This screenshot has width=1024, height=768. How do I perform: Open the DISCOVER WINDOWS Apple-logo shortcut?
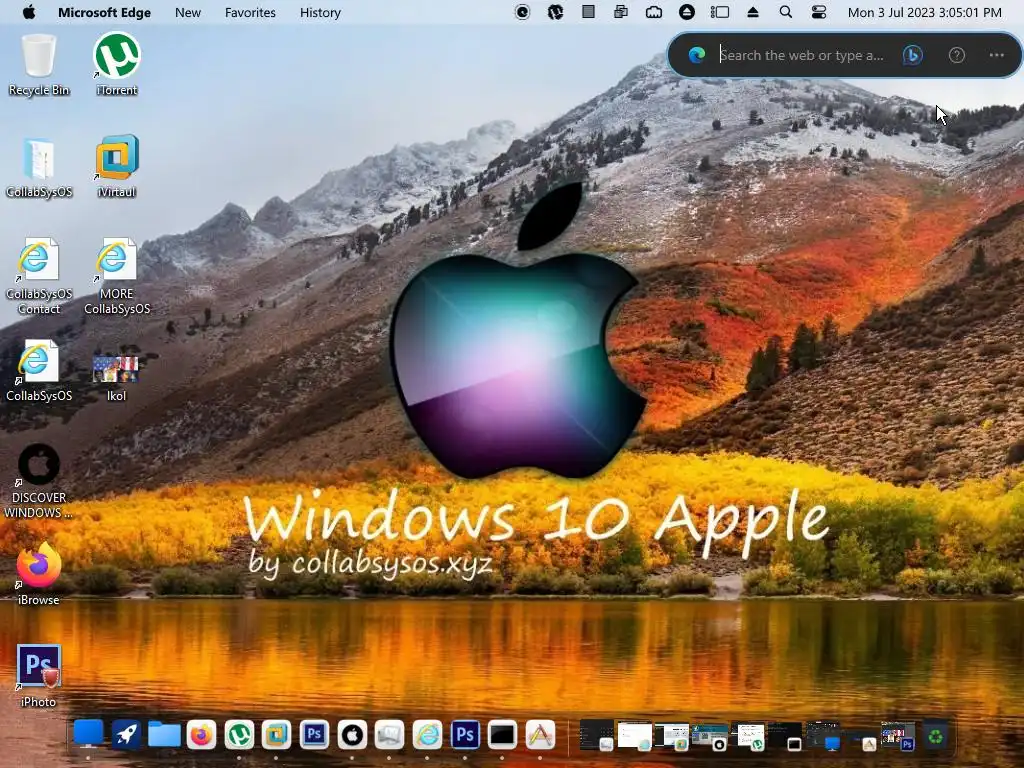coord(39,481)
